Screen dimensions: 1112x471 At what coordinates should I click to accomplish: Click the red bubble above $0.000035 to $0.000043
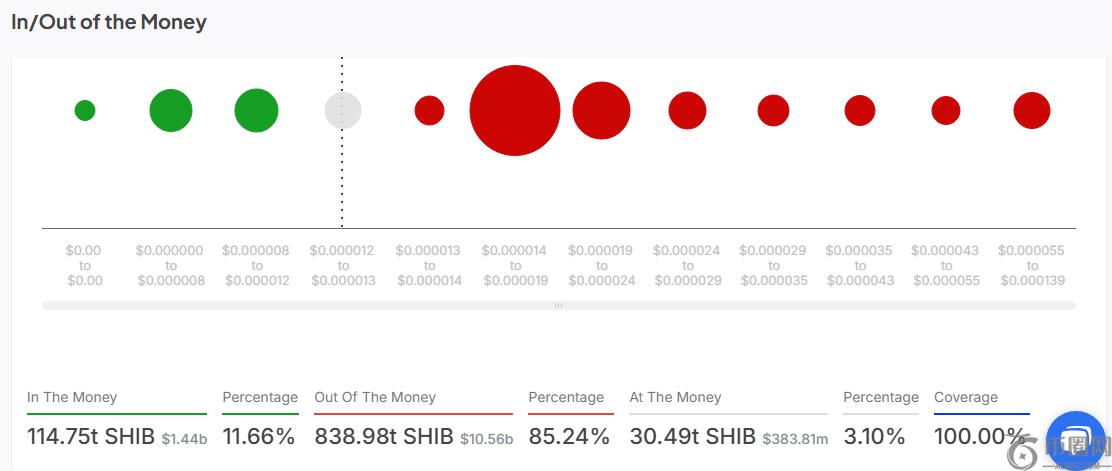point(860,110)
